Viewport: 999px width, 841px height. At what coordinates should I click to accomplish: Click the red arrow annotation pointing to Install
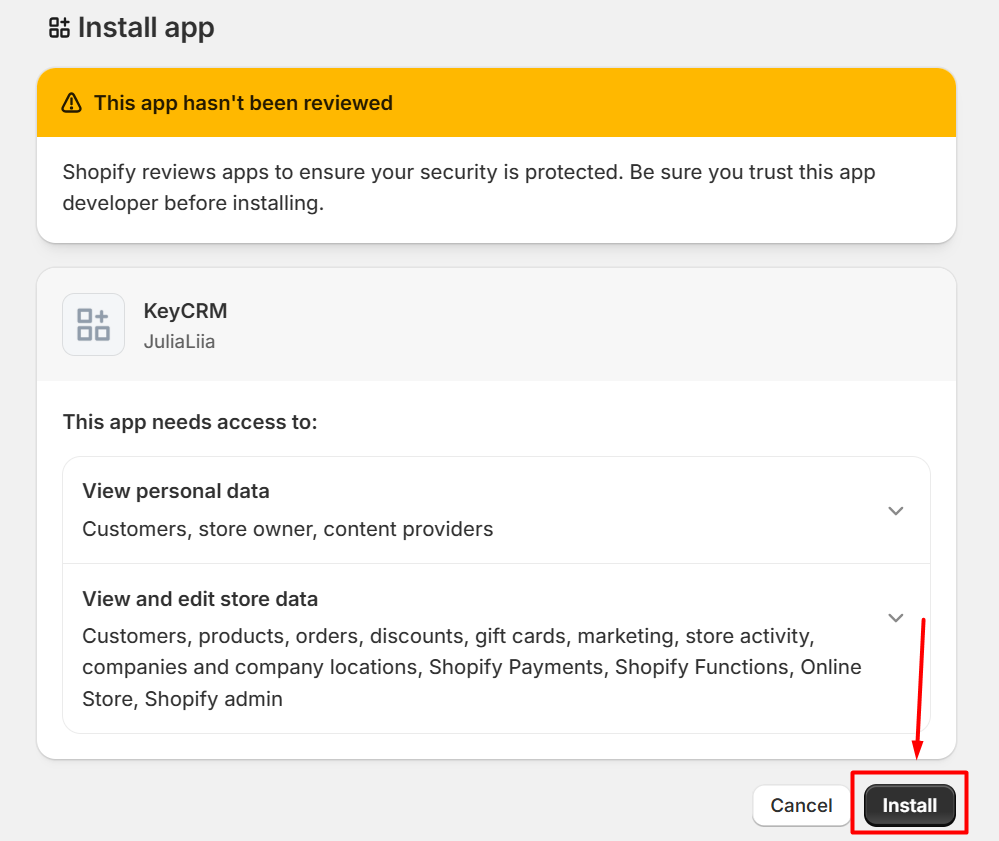tap(920, 690)
